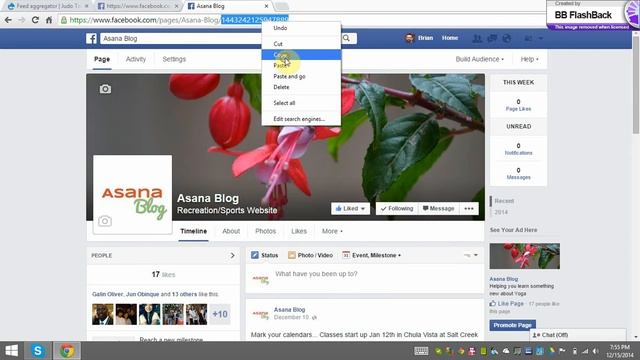Click the browser forward arrow
This screenshot has height=360, width=640.
tap(22, 20)
